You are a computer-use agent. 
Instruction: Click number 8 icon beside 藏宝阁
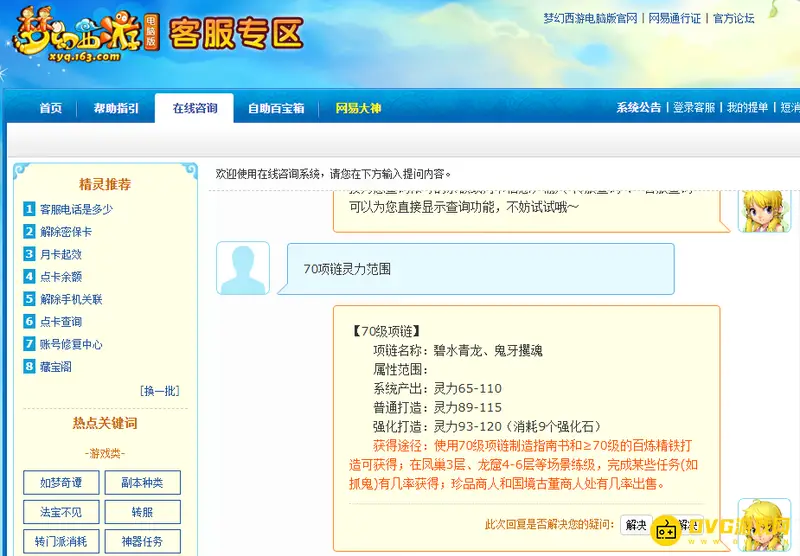point(29,366)
